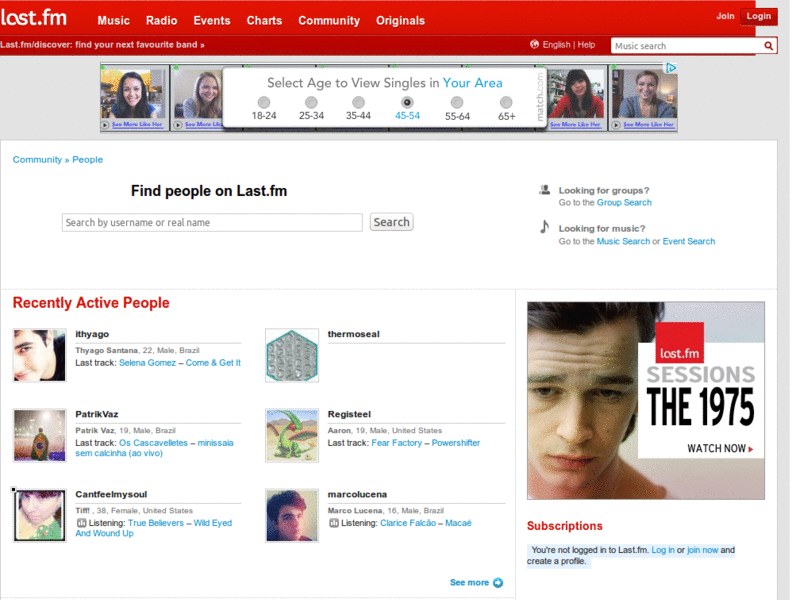The image size is (800, 600).
Task: Open the thermoseal username link
Action: coord(354,334)
